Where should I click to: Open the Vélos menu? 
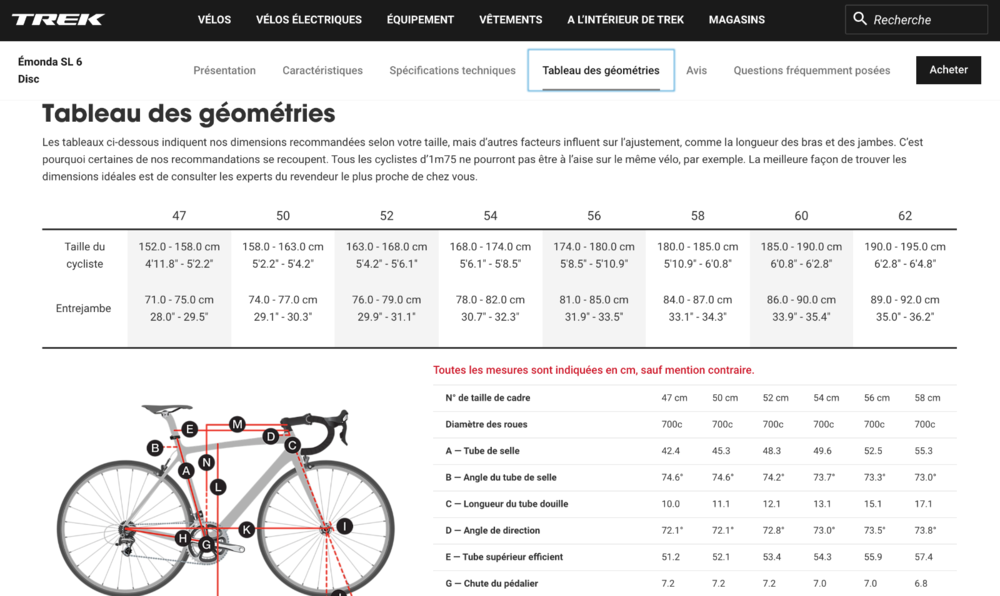coord(214,20)
